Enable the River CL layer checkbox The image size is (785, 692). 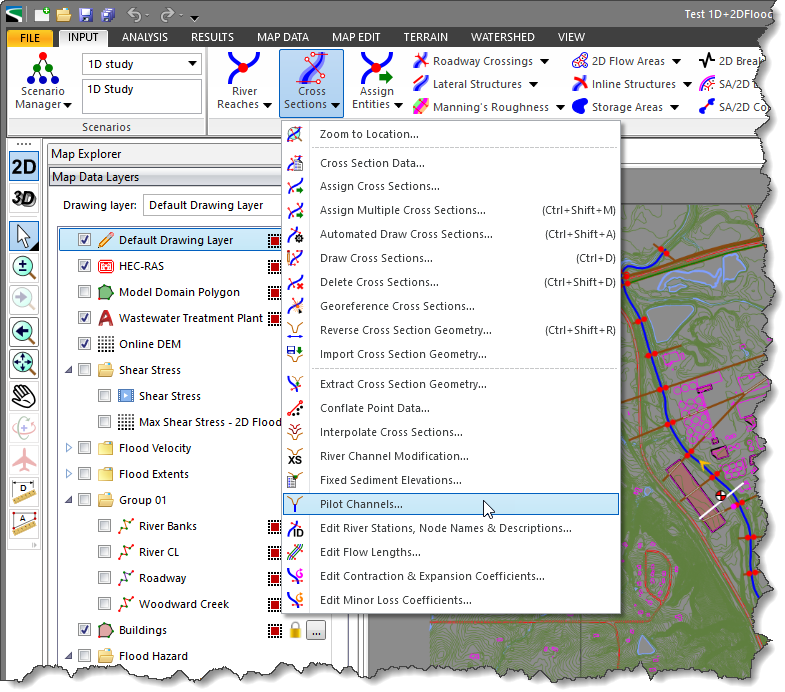[105, 552]
